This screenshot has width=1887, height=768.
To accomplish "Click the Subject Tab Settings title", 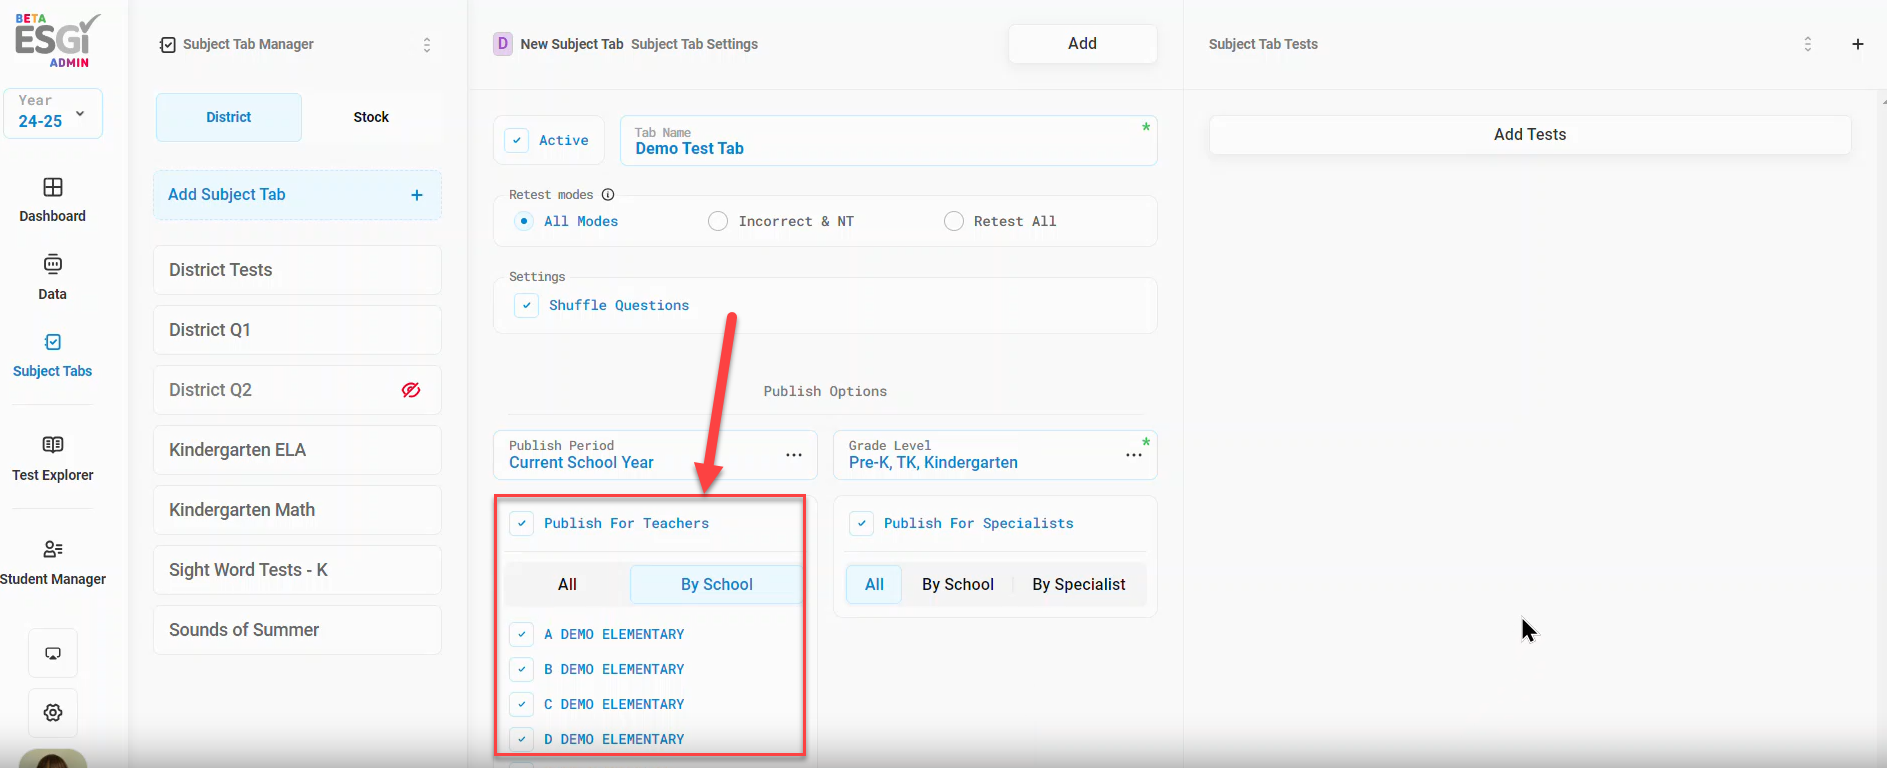I will (694, 44).
